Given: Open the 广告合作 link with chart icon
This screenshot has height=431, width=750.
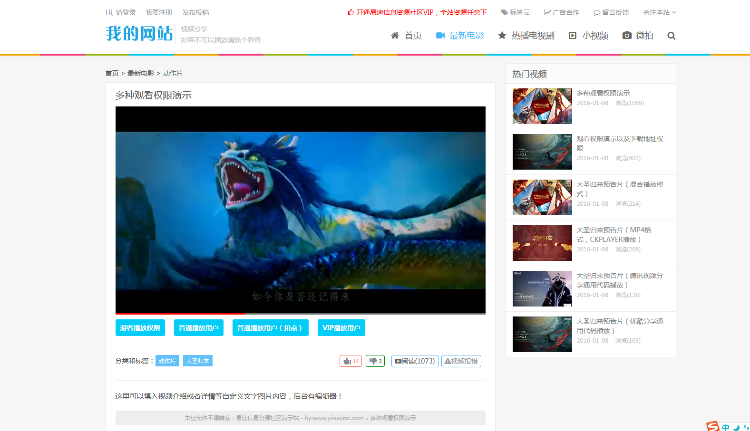Looking at the screenshot, I should click(x=562, y=12).
